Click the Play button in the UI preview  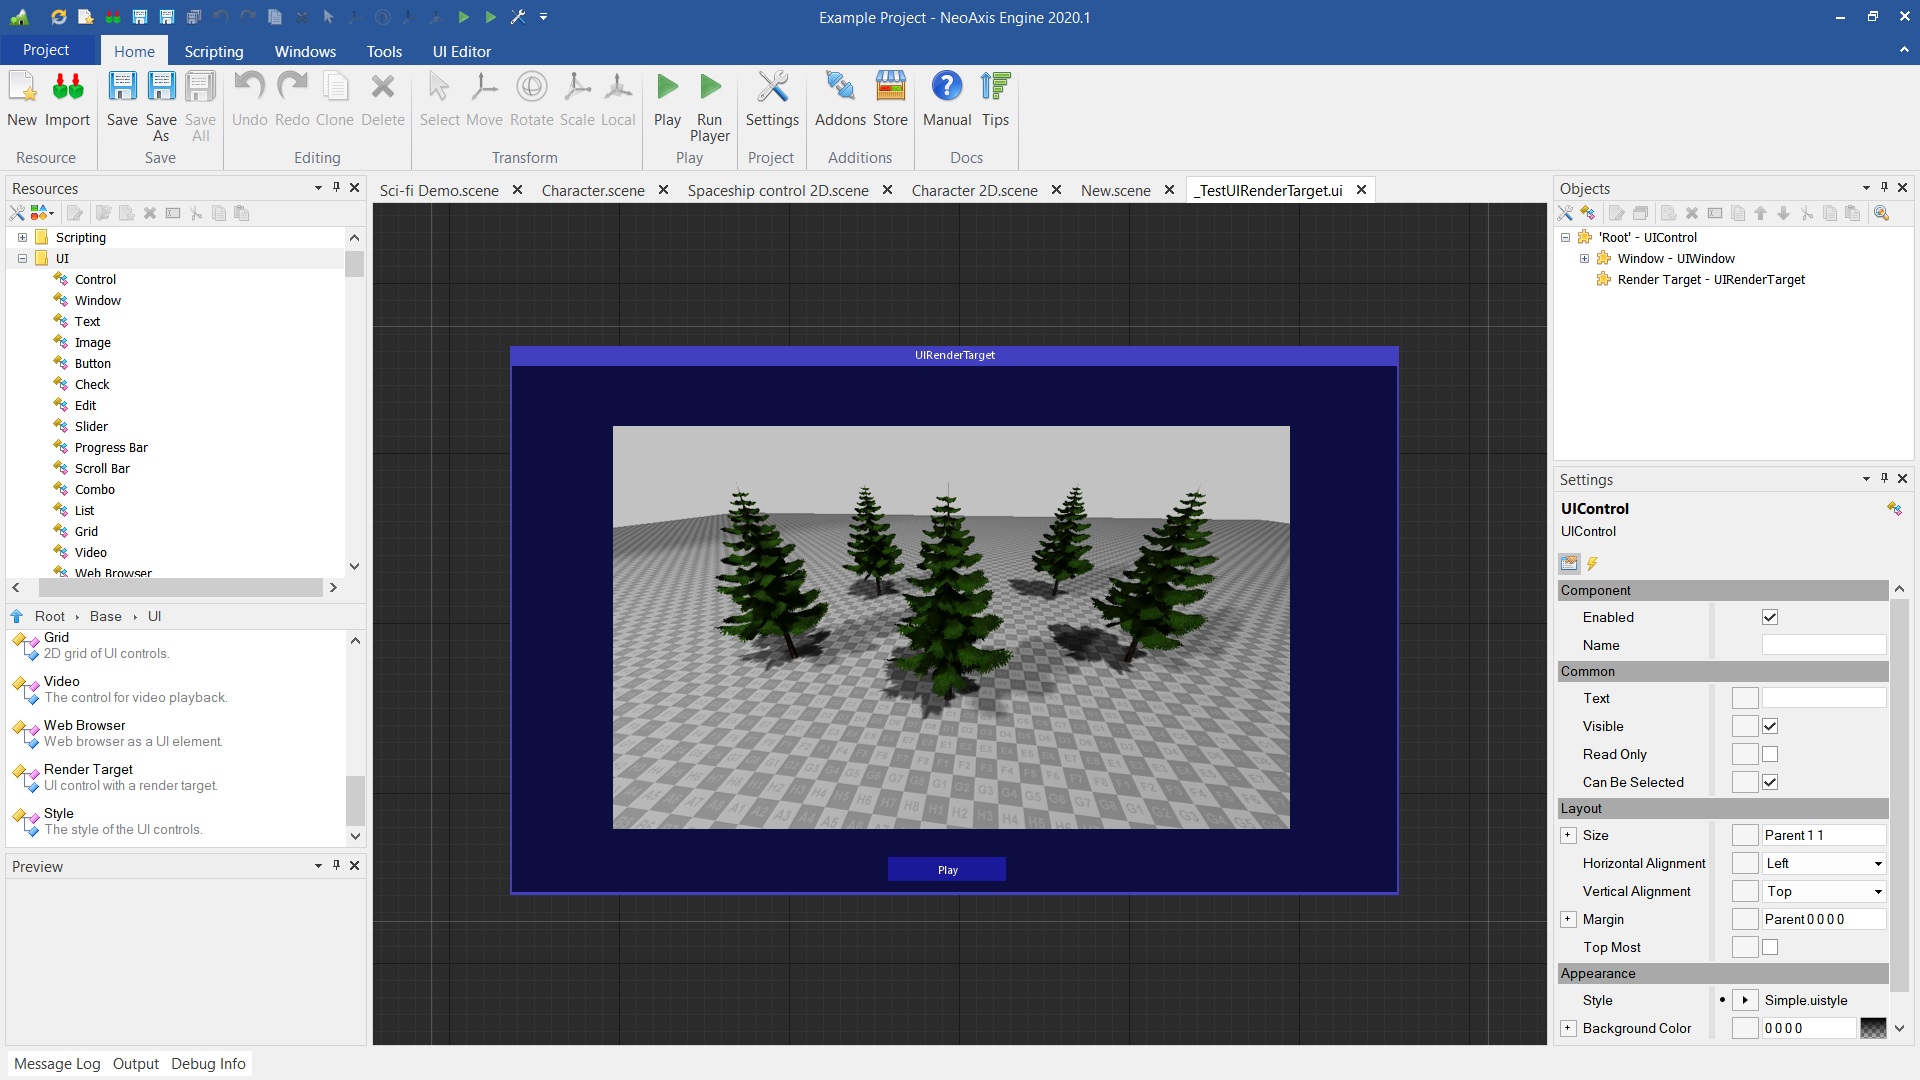click(x=947, y=870)
